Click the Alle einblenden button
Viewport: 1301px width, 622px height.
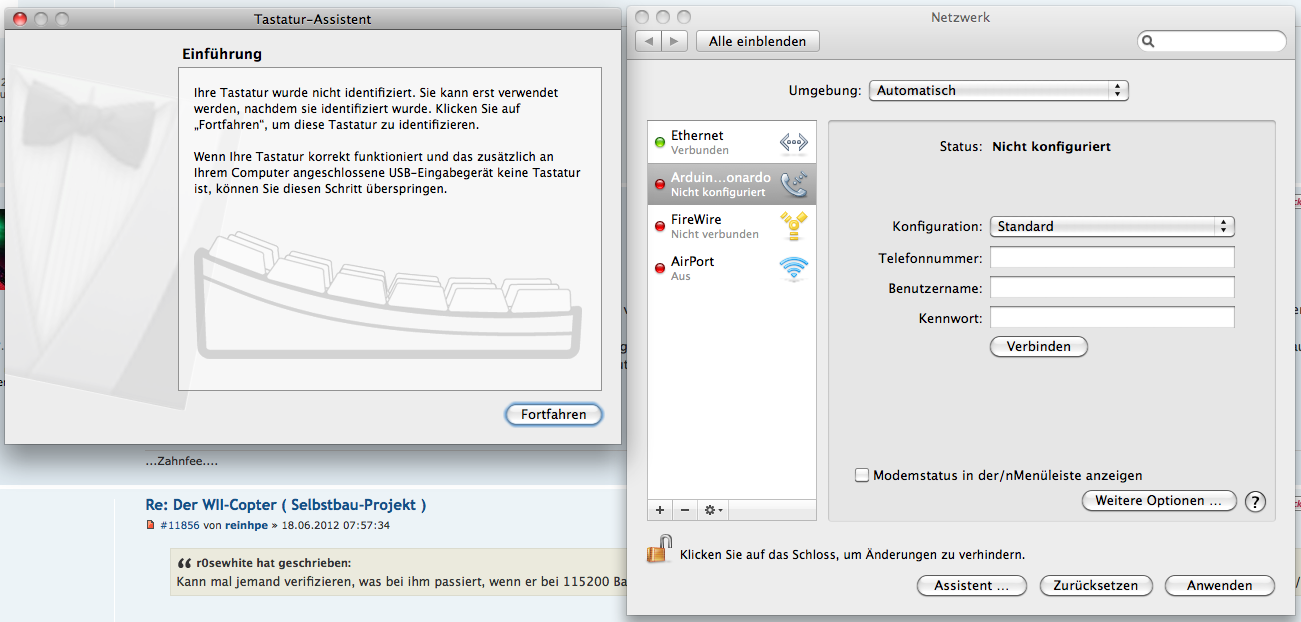point(756,41)
